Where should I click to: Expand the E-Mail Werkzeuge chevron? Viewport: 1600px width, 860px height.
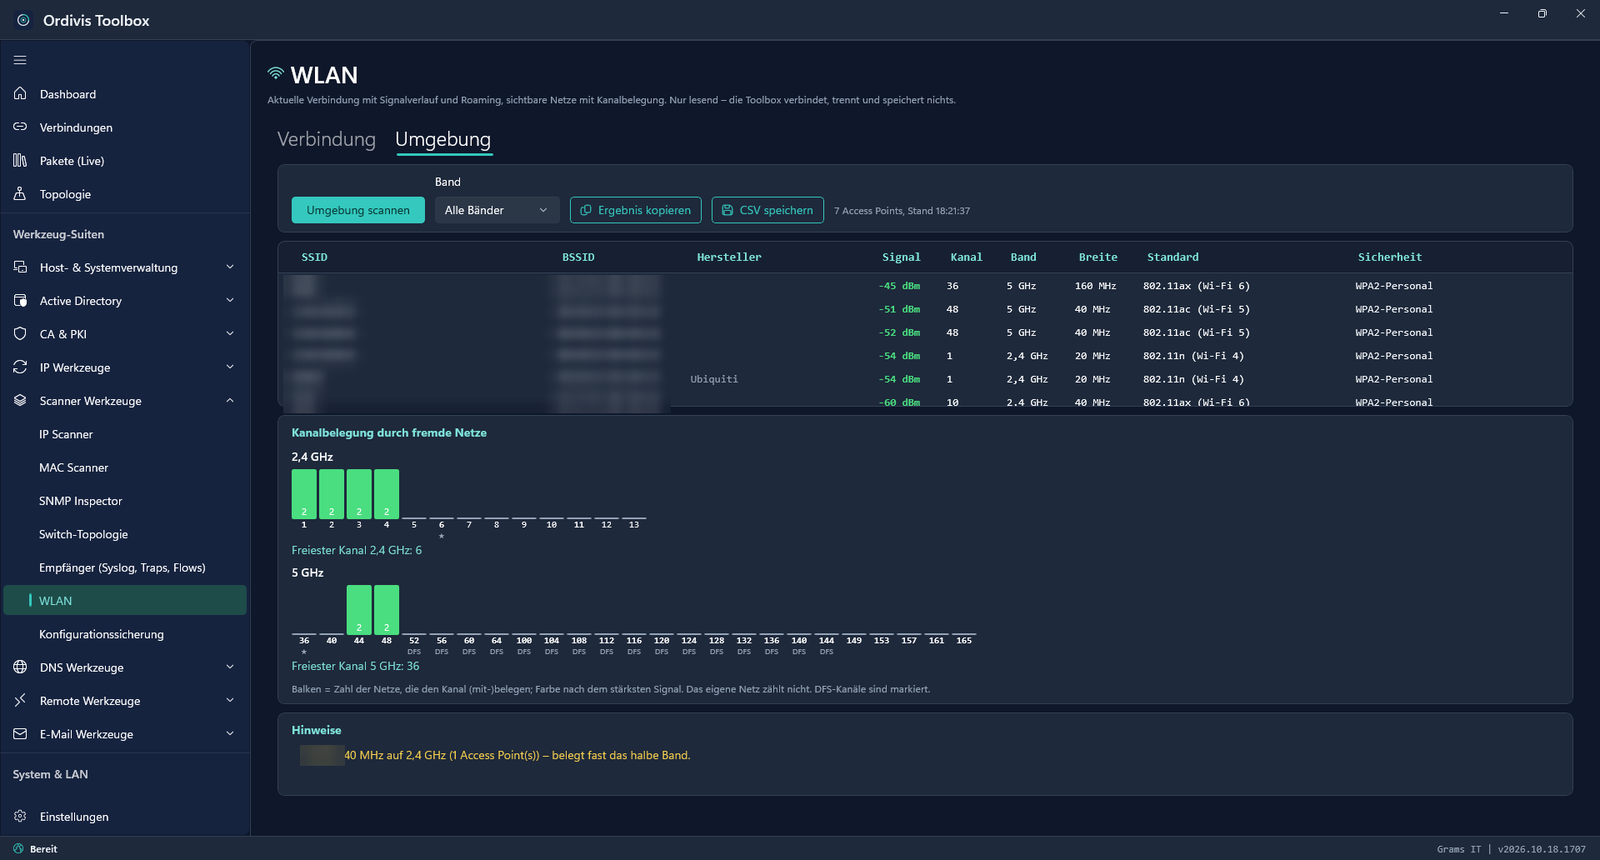tap(230, 734)
